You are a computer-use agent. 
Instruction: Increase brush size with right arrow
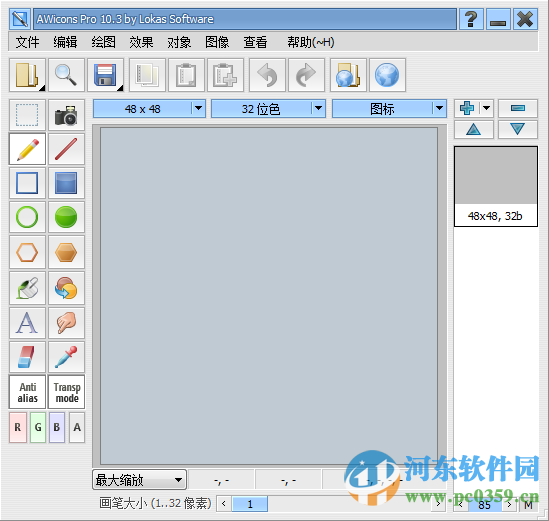[438, 504]
